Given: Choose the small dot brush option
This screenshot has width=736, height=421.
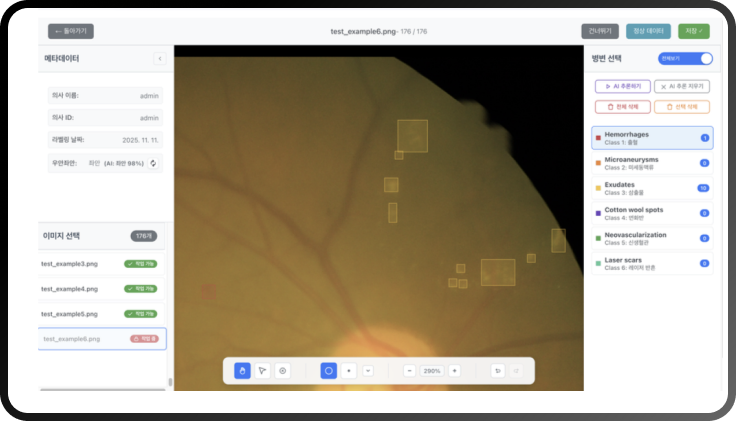Looking at the screenshot, I should tap(349, 371).
